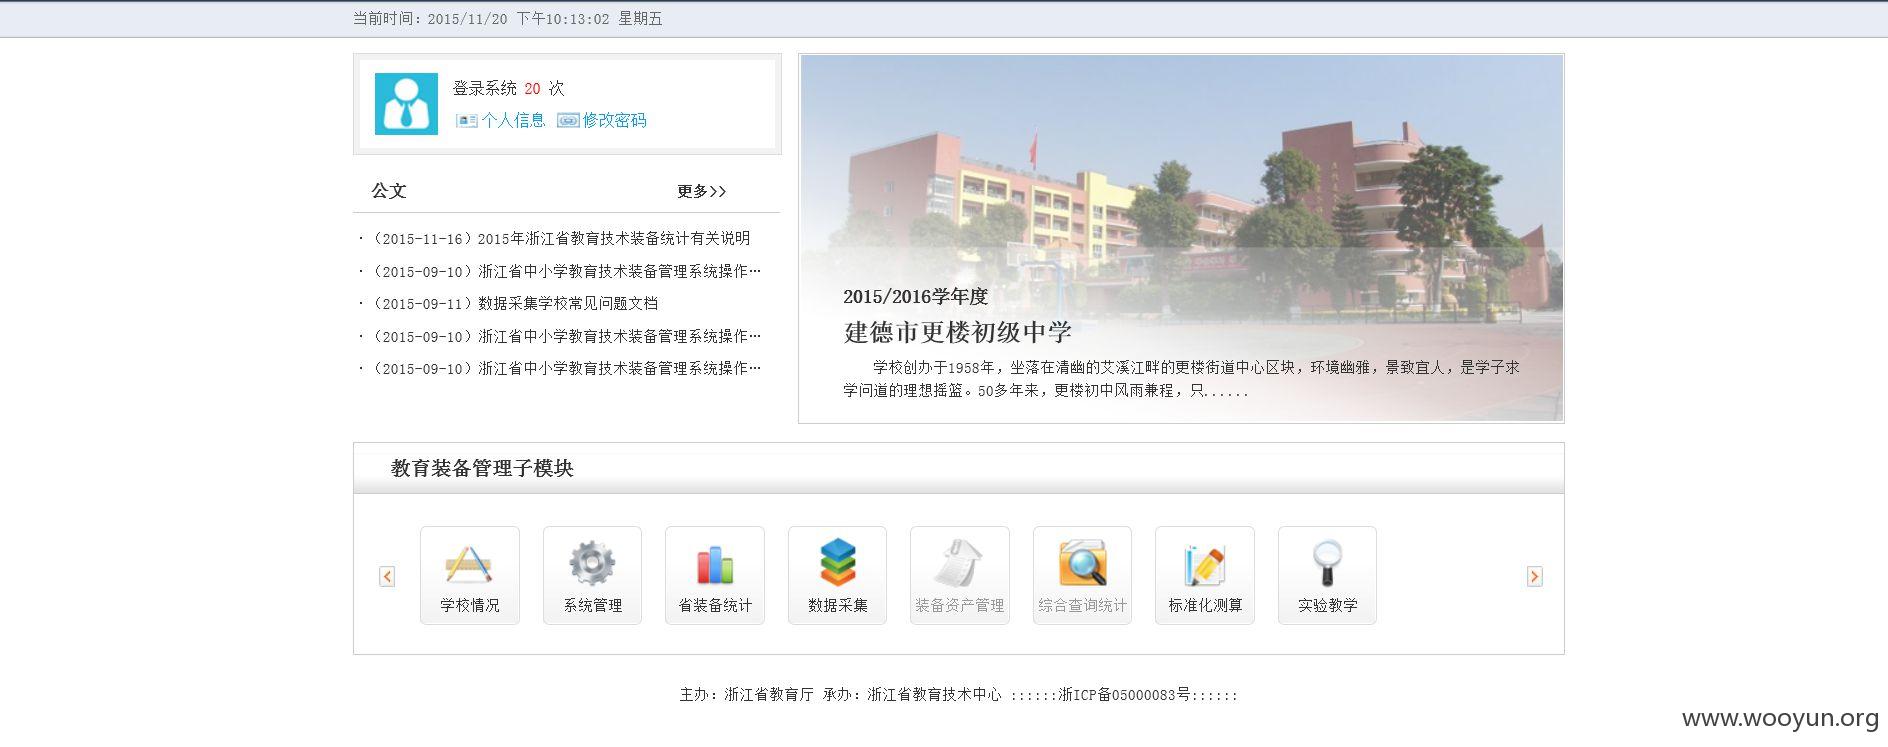Open the 数据采集 stacked layers module

(x=838, y=576)
